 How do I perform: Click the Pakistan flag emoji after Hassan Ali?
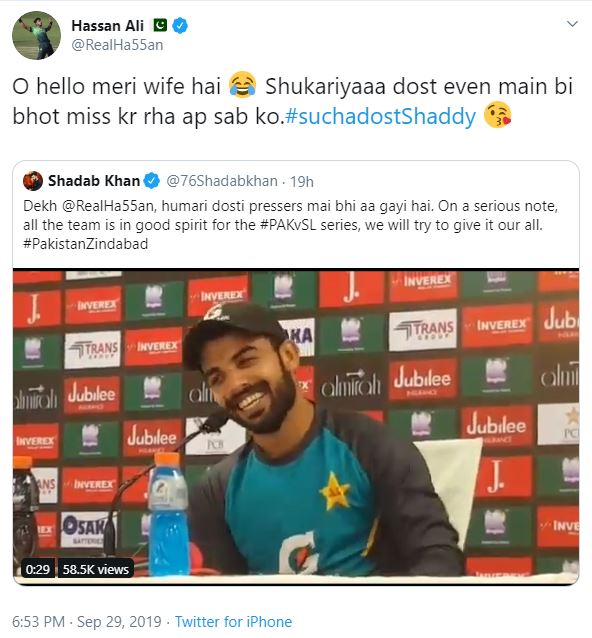point(160,25)
